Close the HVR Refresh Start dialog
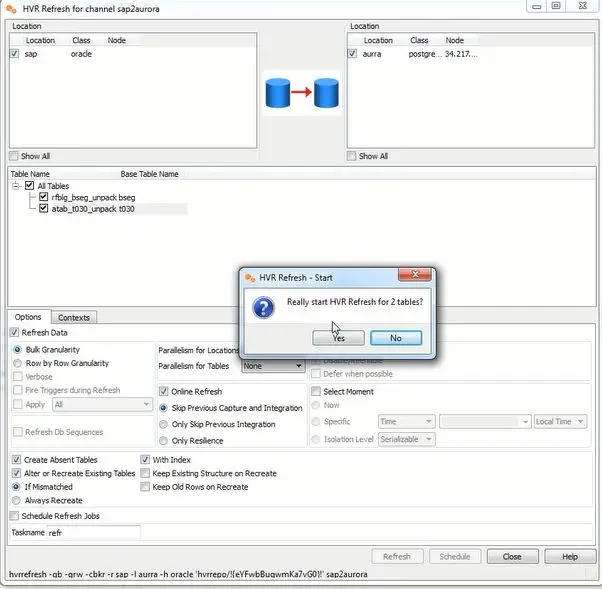Image resolution: width=602 pixels, height=589 pixels. coord(415,274)
